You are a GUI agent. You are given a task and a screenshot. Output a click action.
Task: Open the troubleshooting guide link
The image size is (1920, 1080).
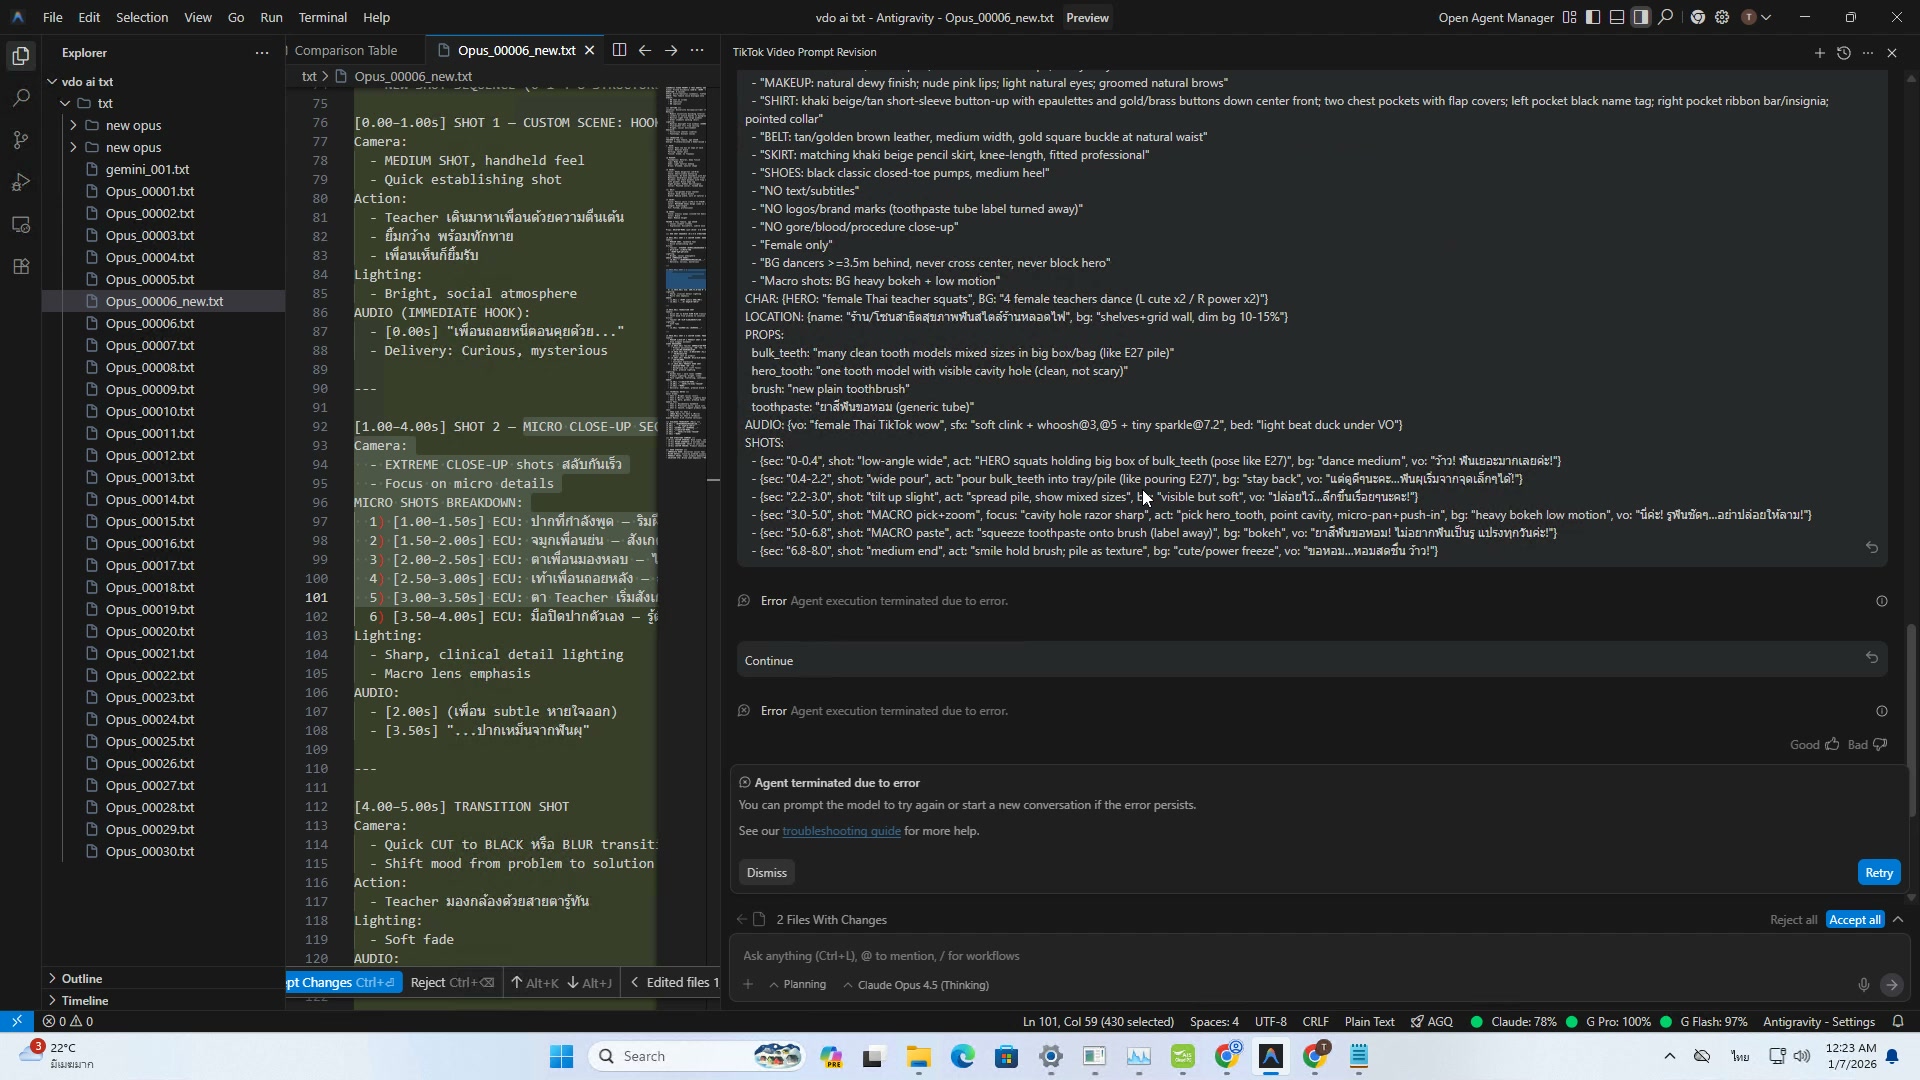coord(841,831)
